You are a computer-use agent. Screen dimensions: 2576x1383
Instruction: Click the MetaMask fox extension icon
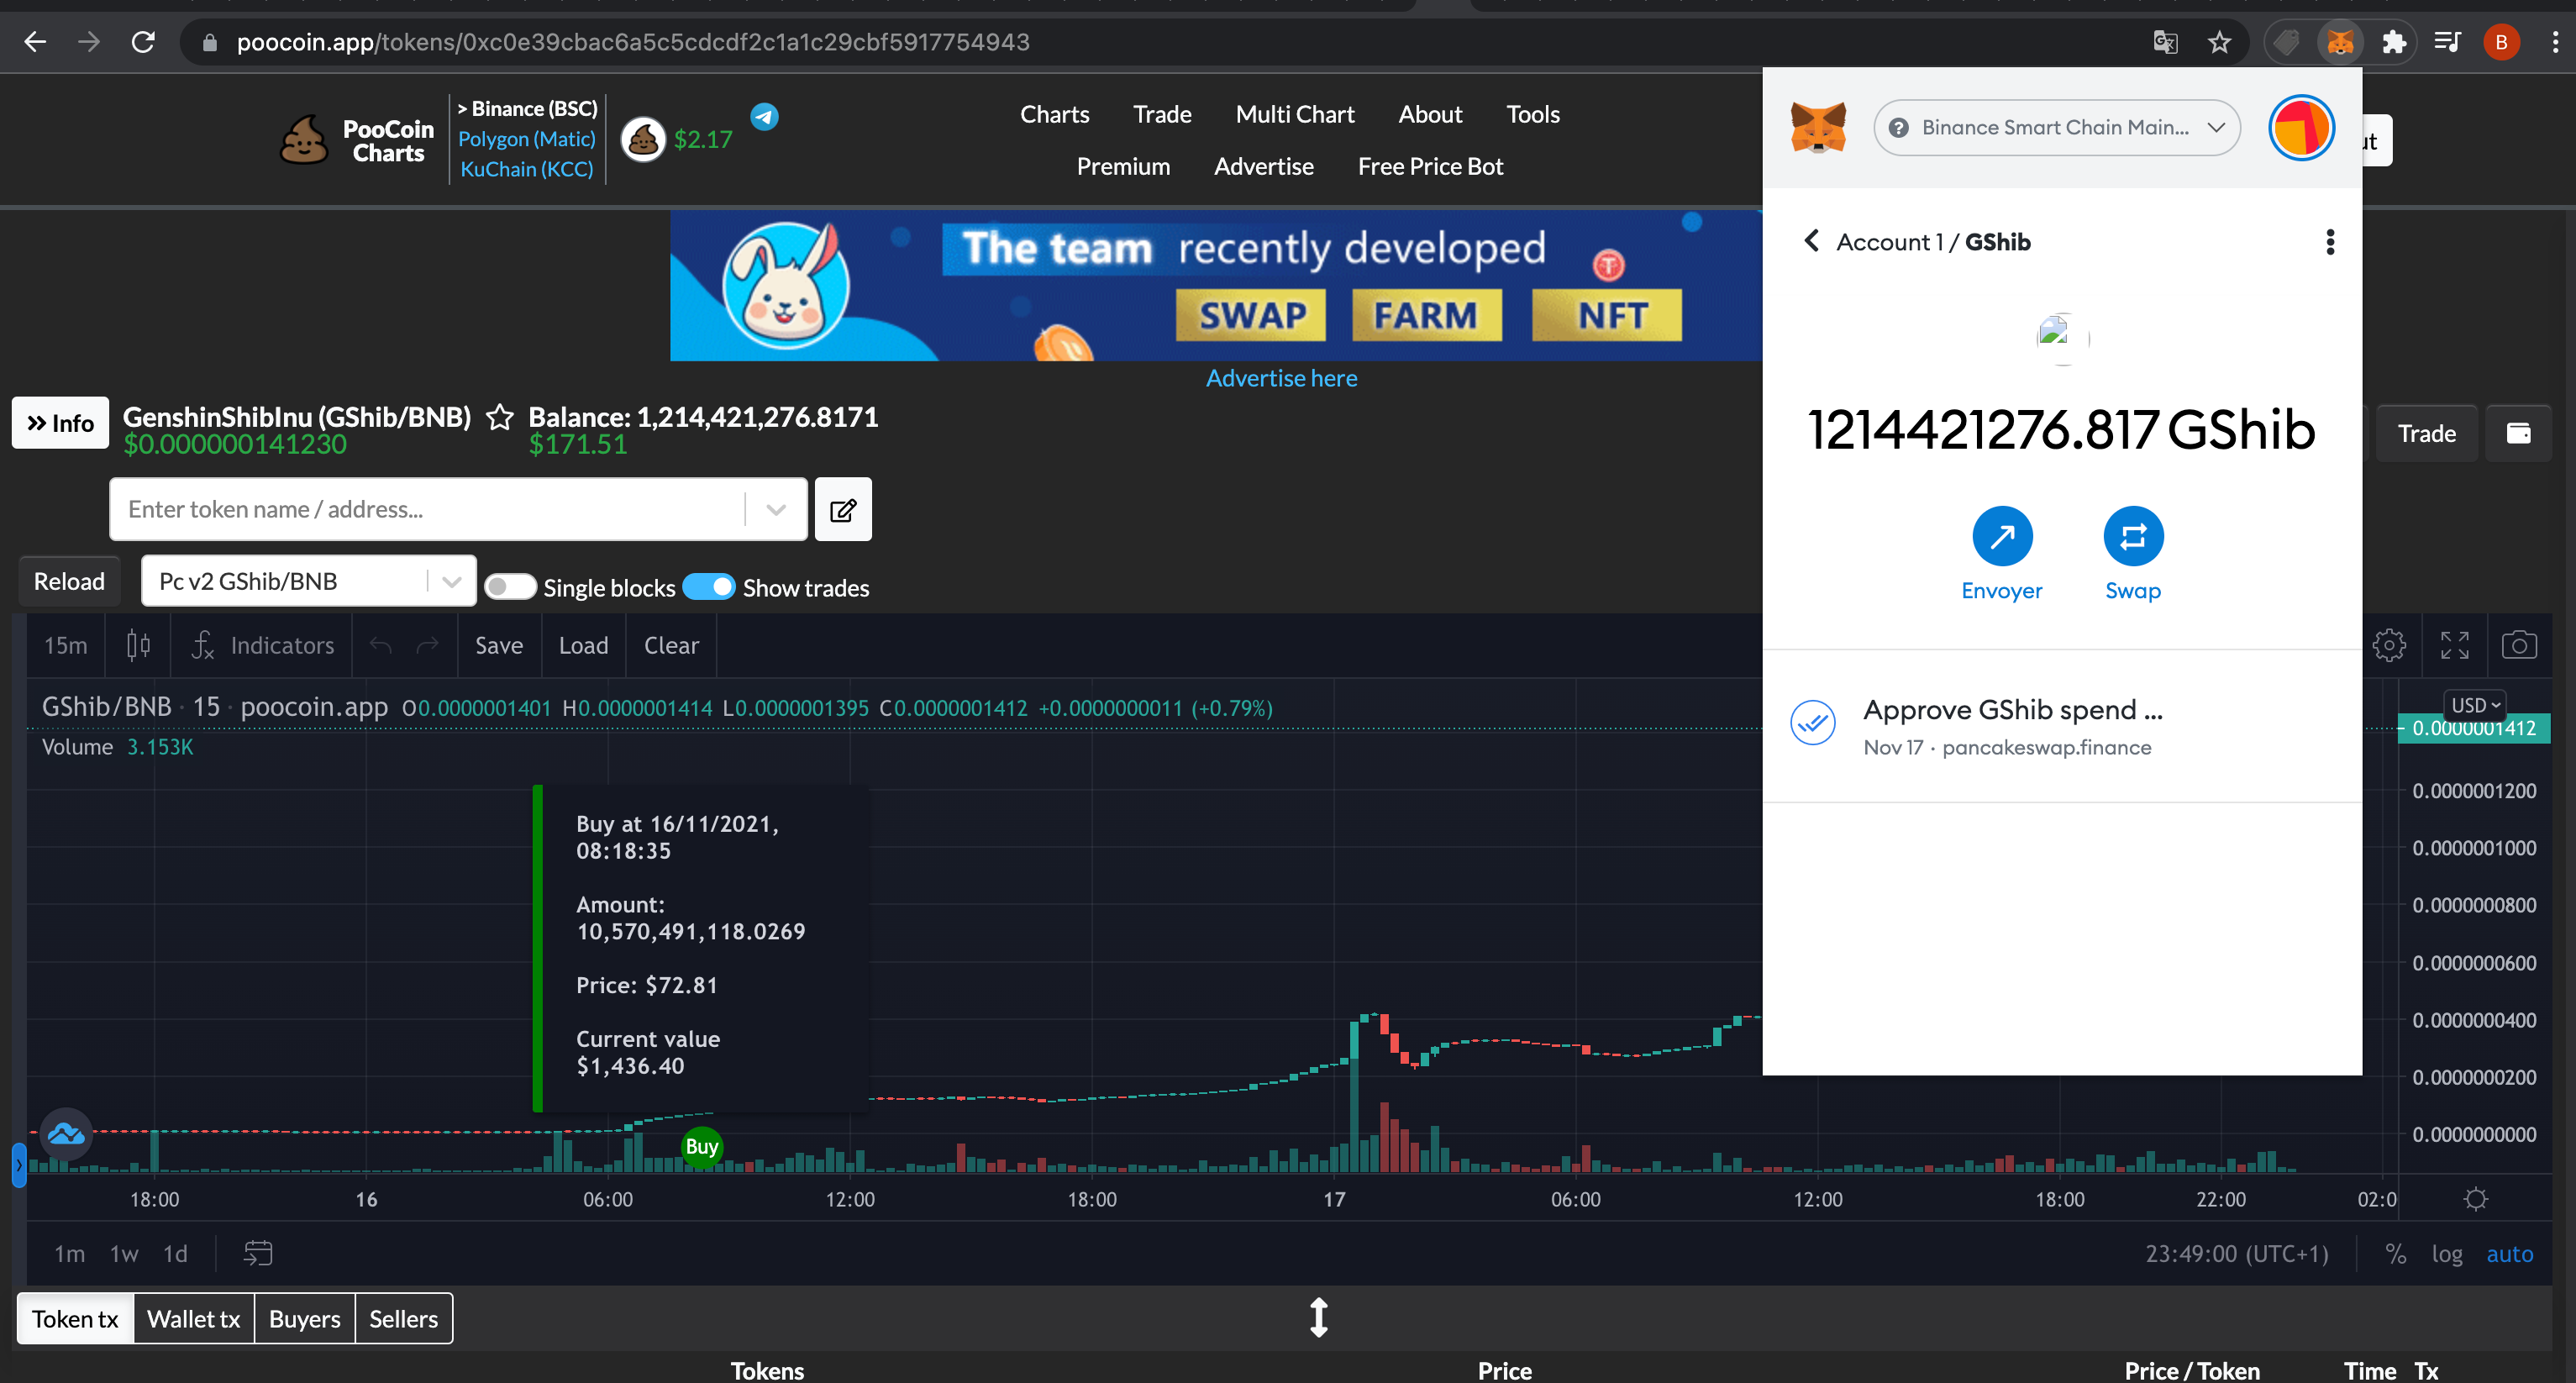[2339, 42]
